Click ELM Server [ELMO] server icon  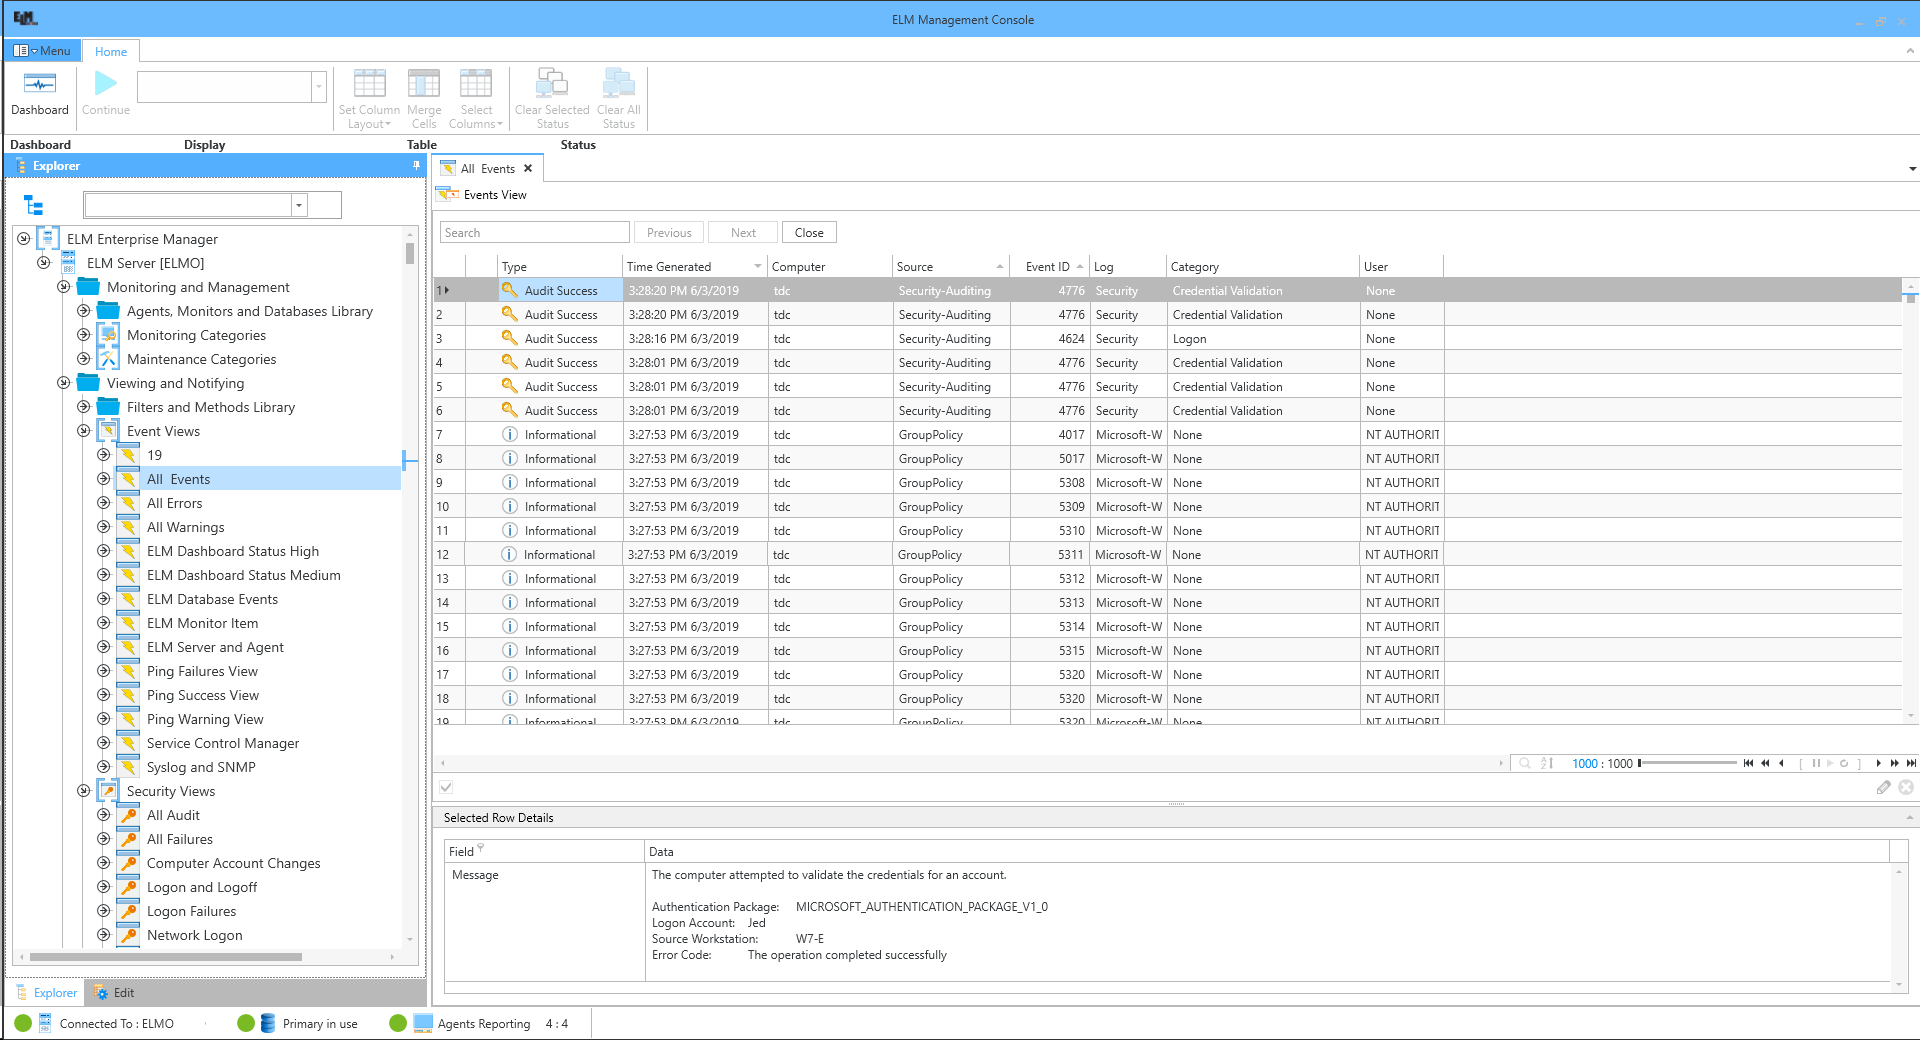68,263
